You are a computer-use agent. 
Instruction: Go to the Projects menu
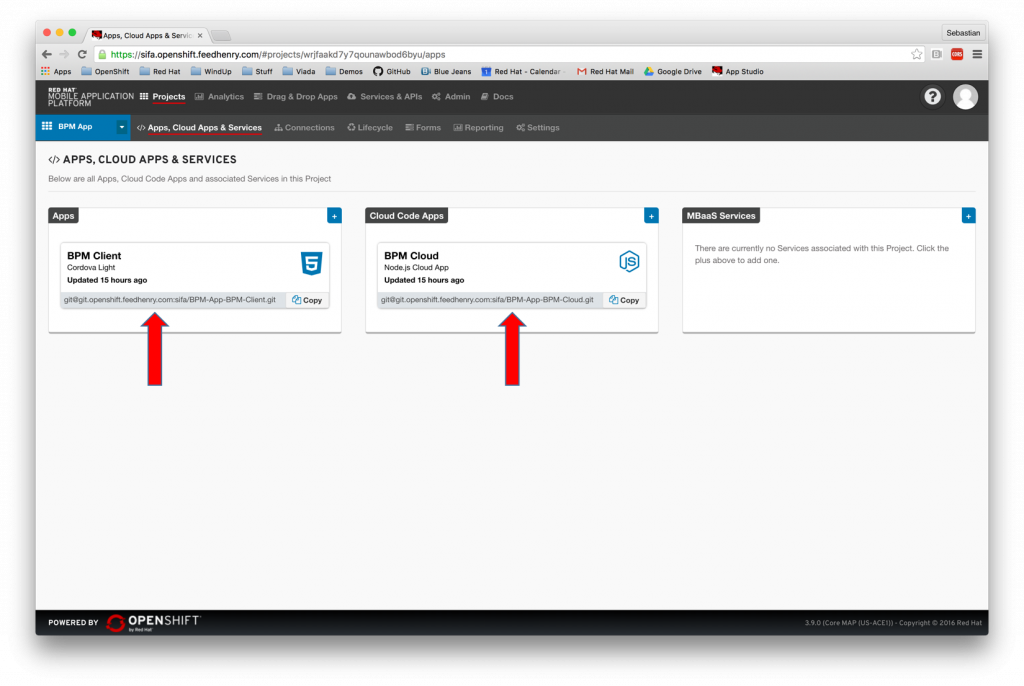click(x=163, y=97)
